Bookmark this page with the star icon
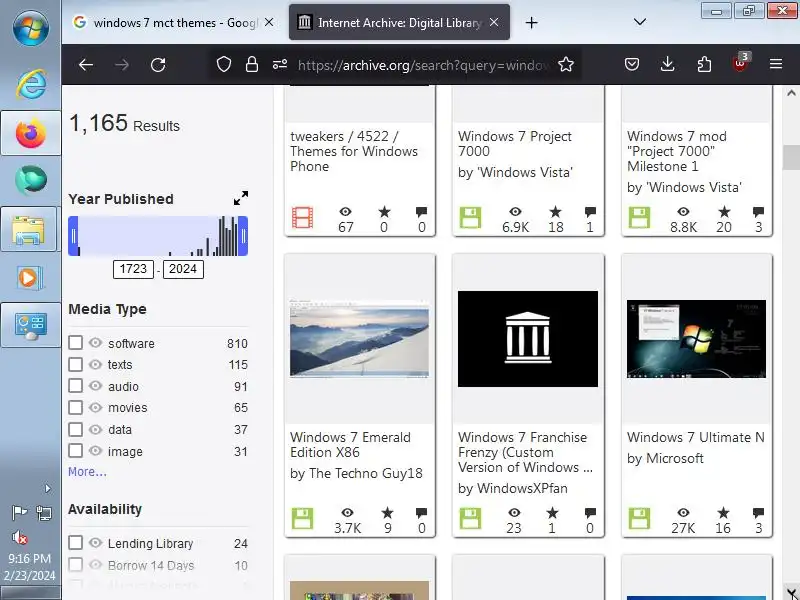 pyautogui.click(x=566, y=65)
